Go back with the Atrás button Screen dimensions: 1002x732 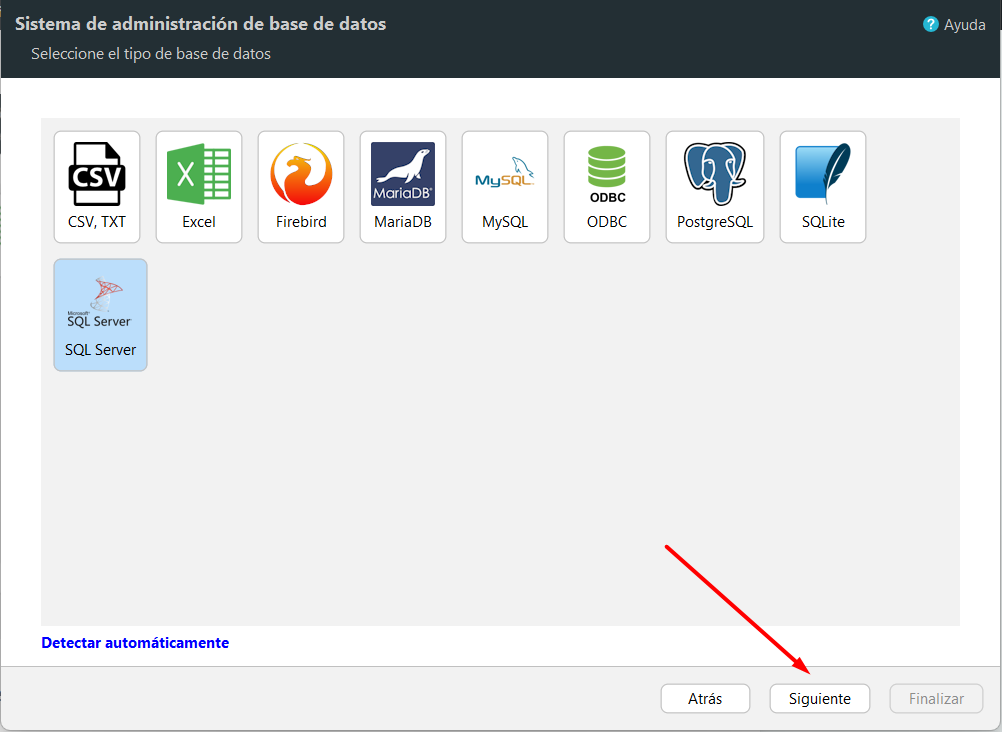(705, 699)
